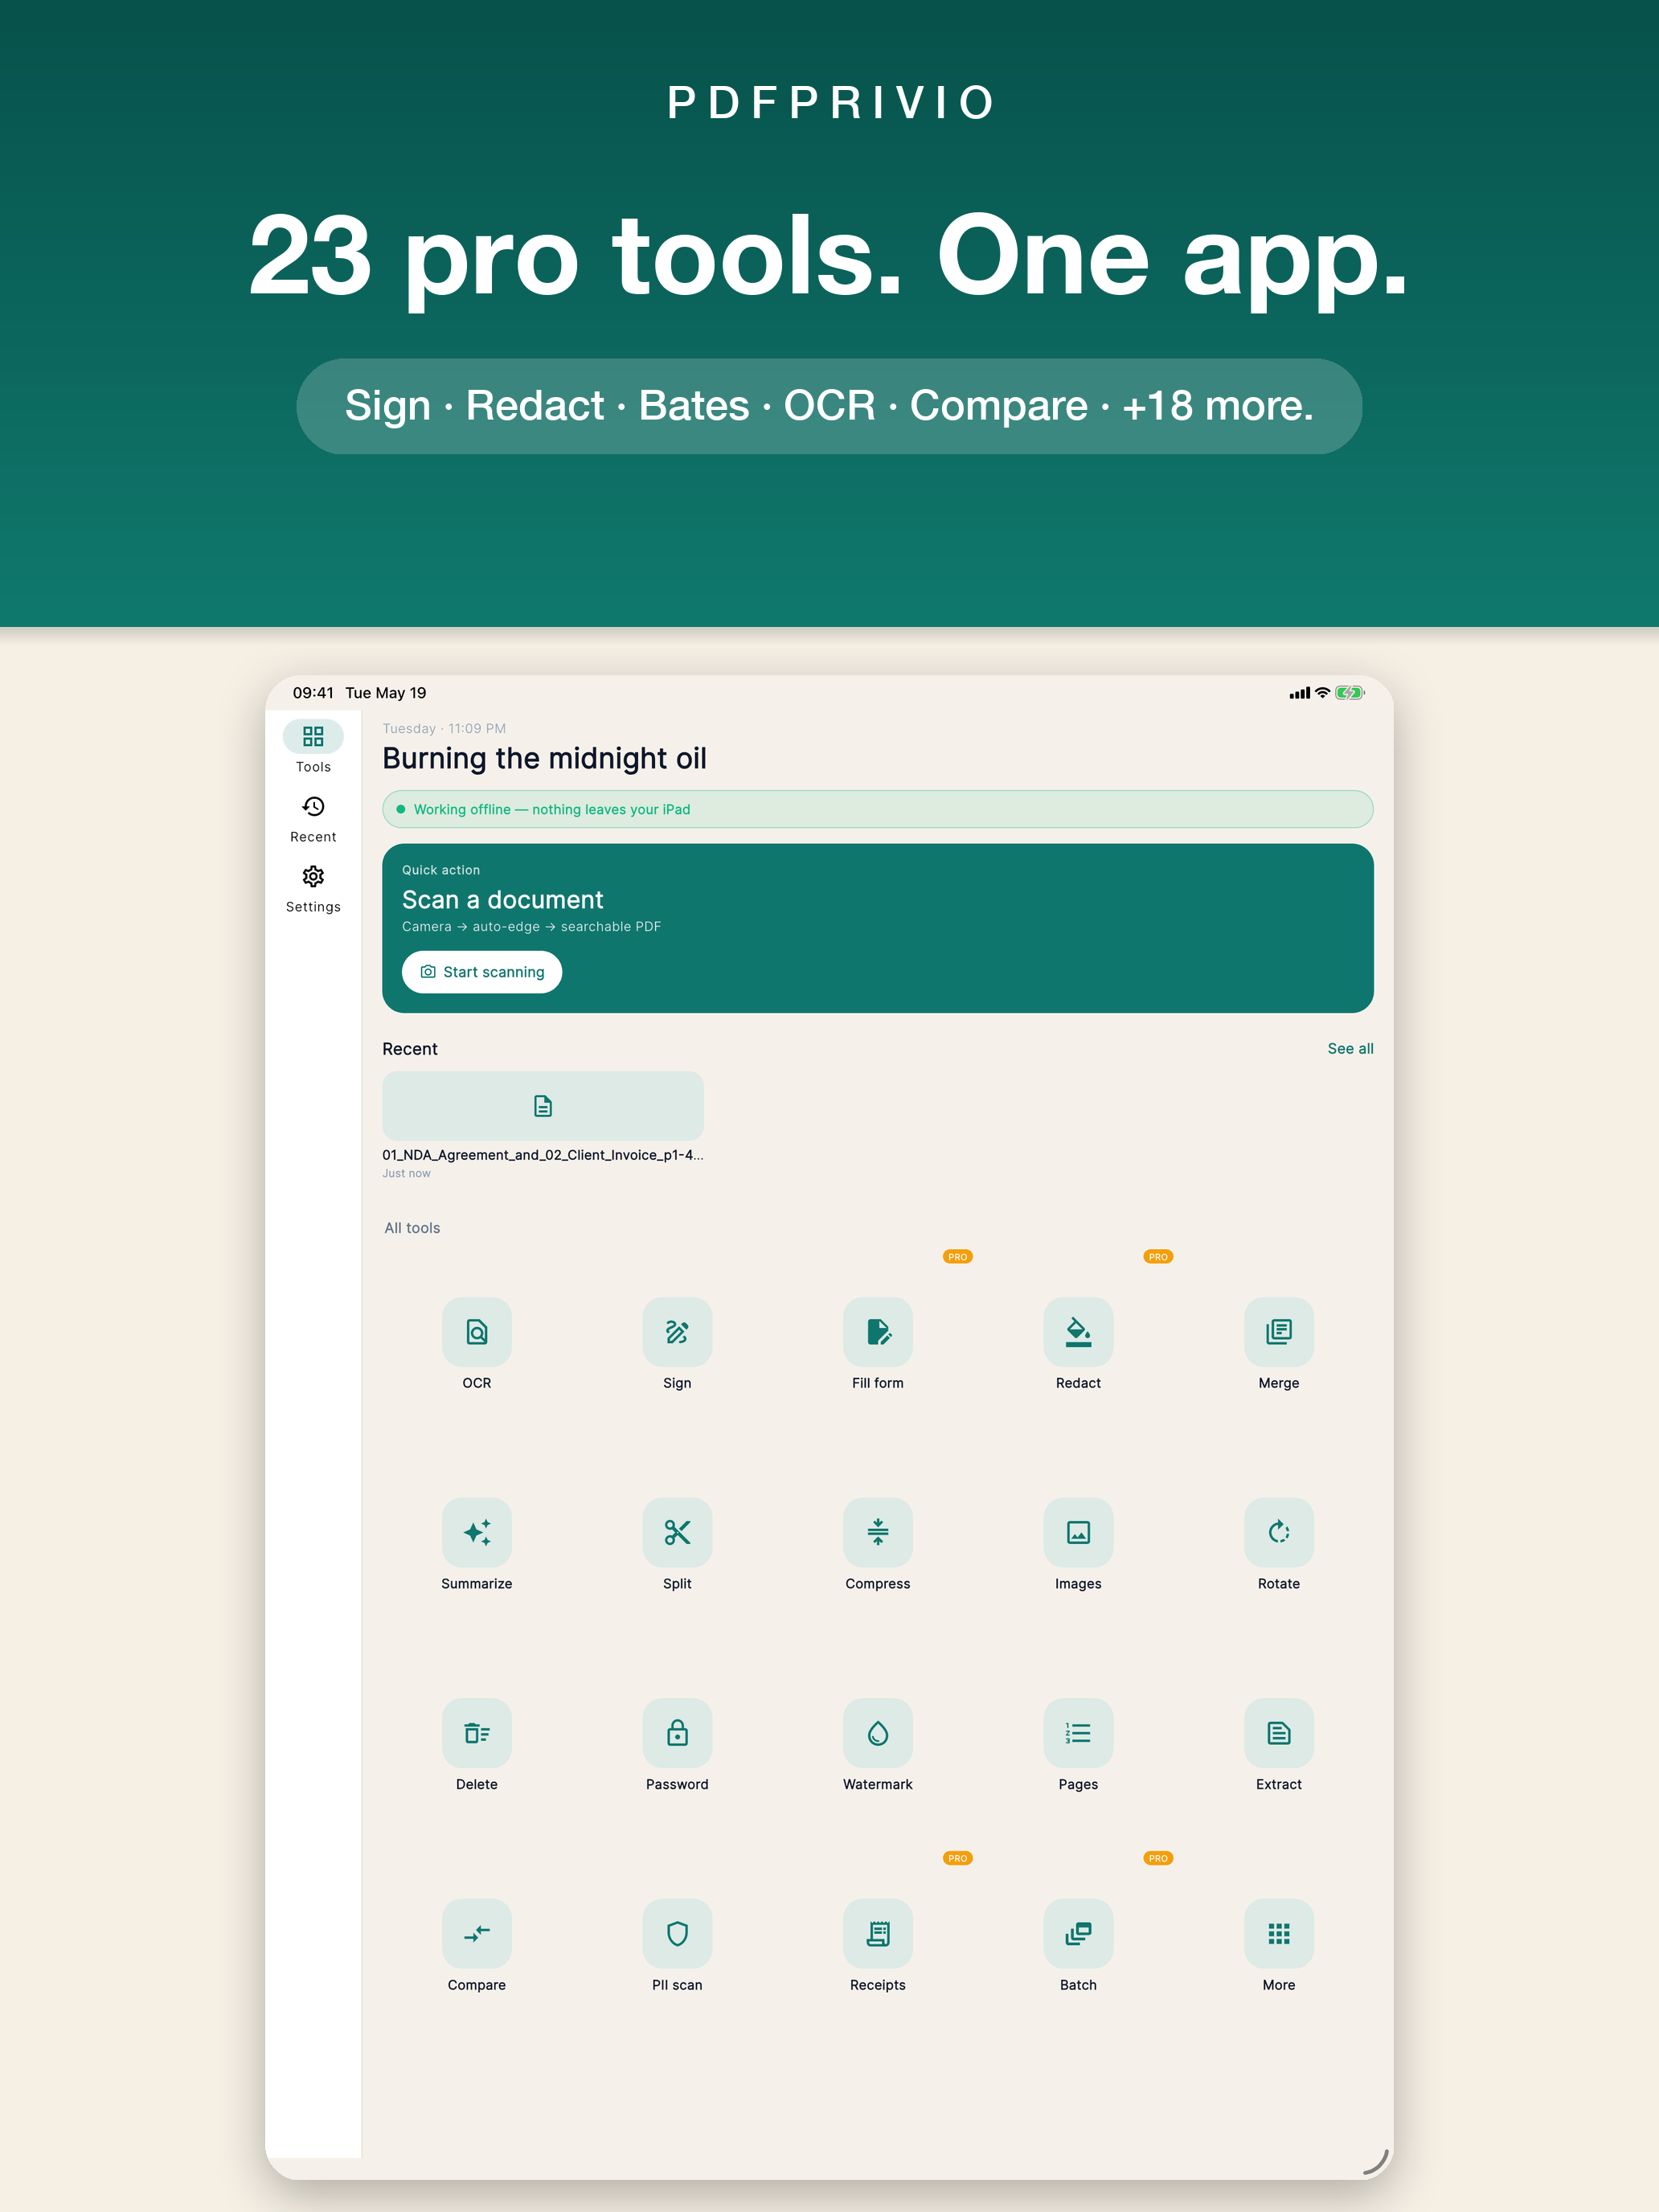1659x2212 pixels.
Task: Open the recent NDA Agreement file thumbnail
Action: tap(543, 1105)
